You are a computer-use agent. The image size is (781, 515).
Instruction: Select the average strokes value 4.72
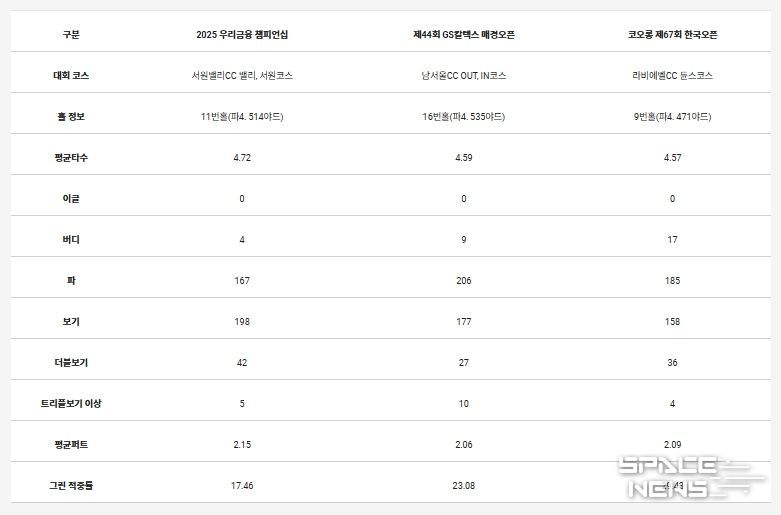point(242,158)
